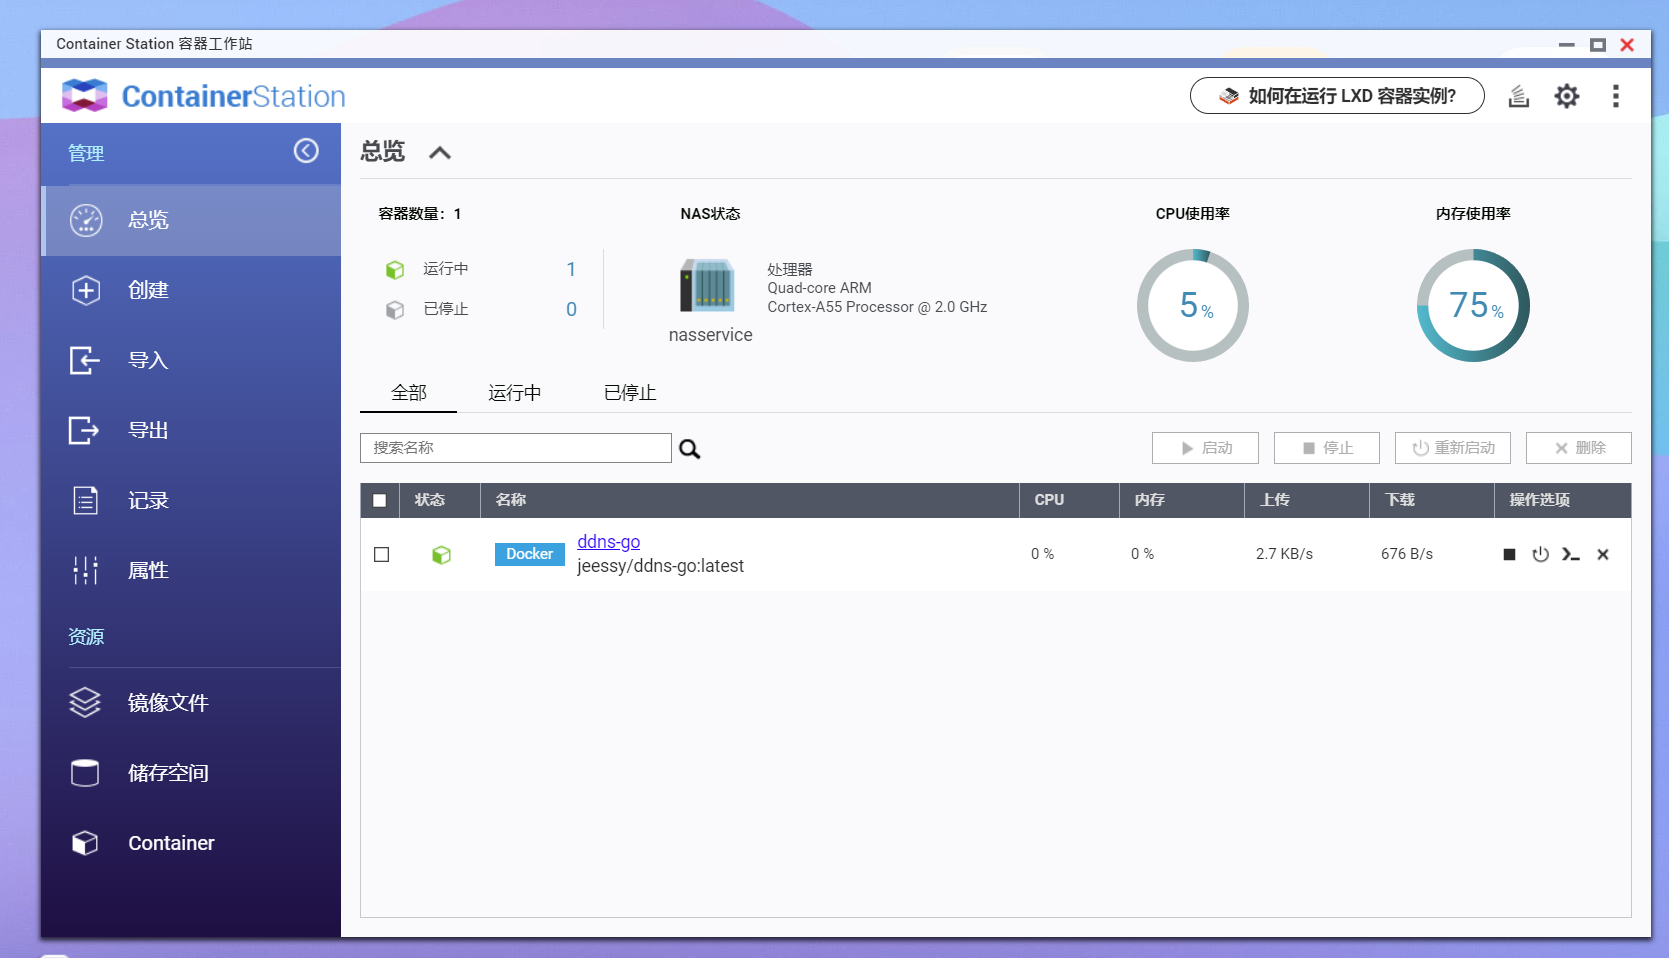Click the 停止 stop button

(x=1327, y=448)
